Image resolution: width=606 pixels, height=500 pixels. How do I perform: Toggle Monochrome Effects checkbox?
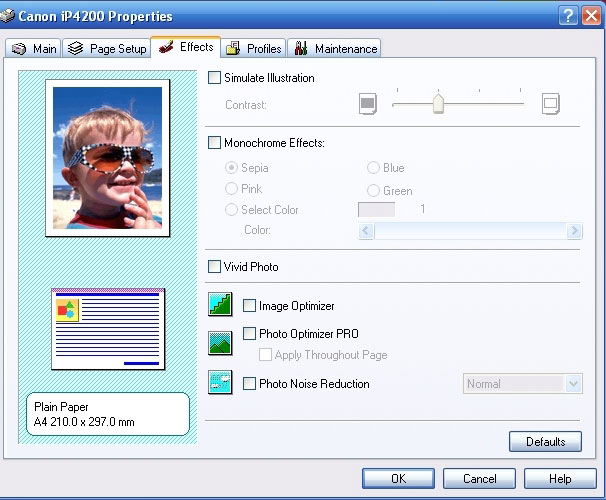pyautogui.click(x=214, y=143)
